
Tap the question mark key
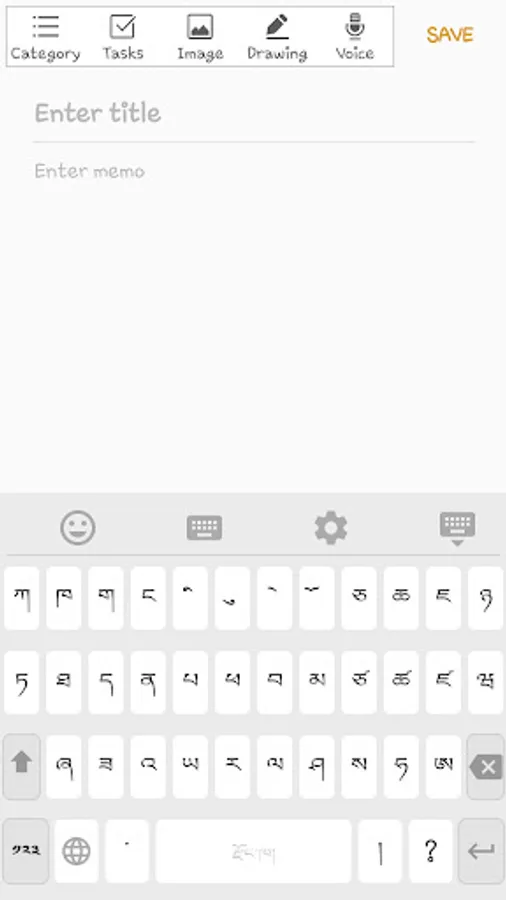click(431, 851)
